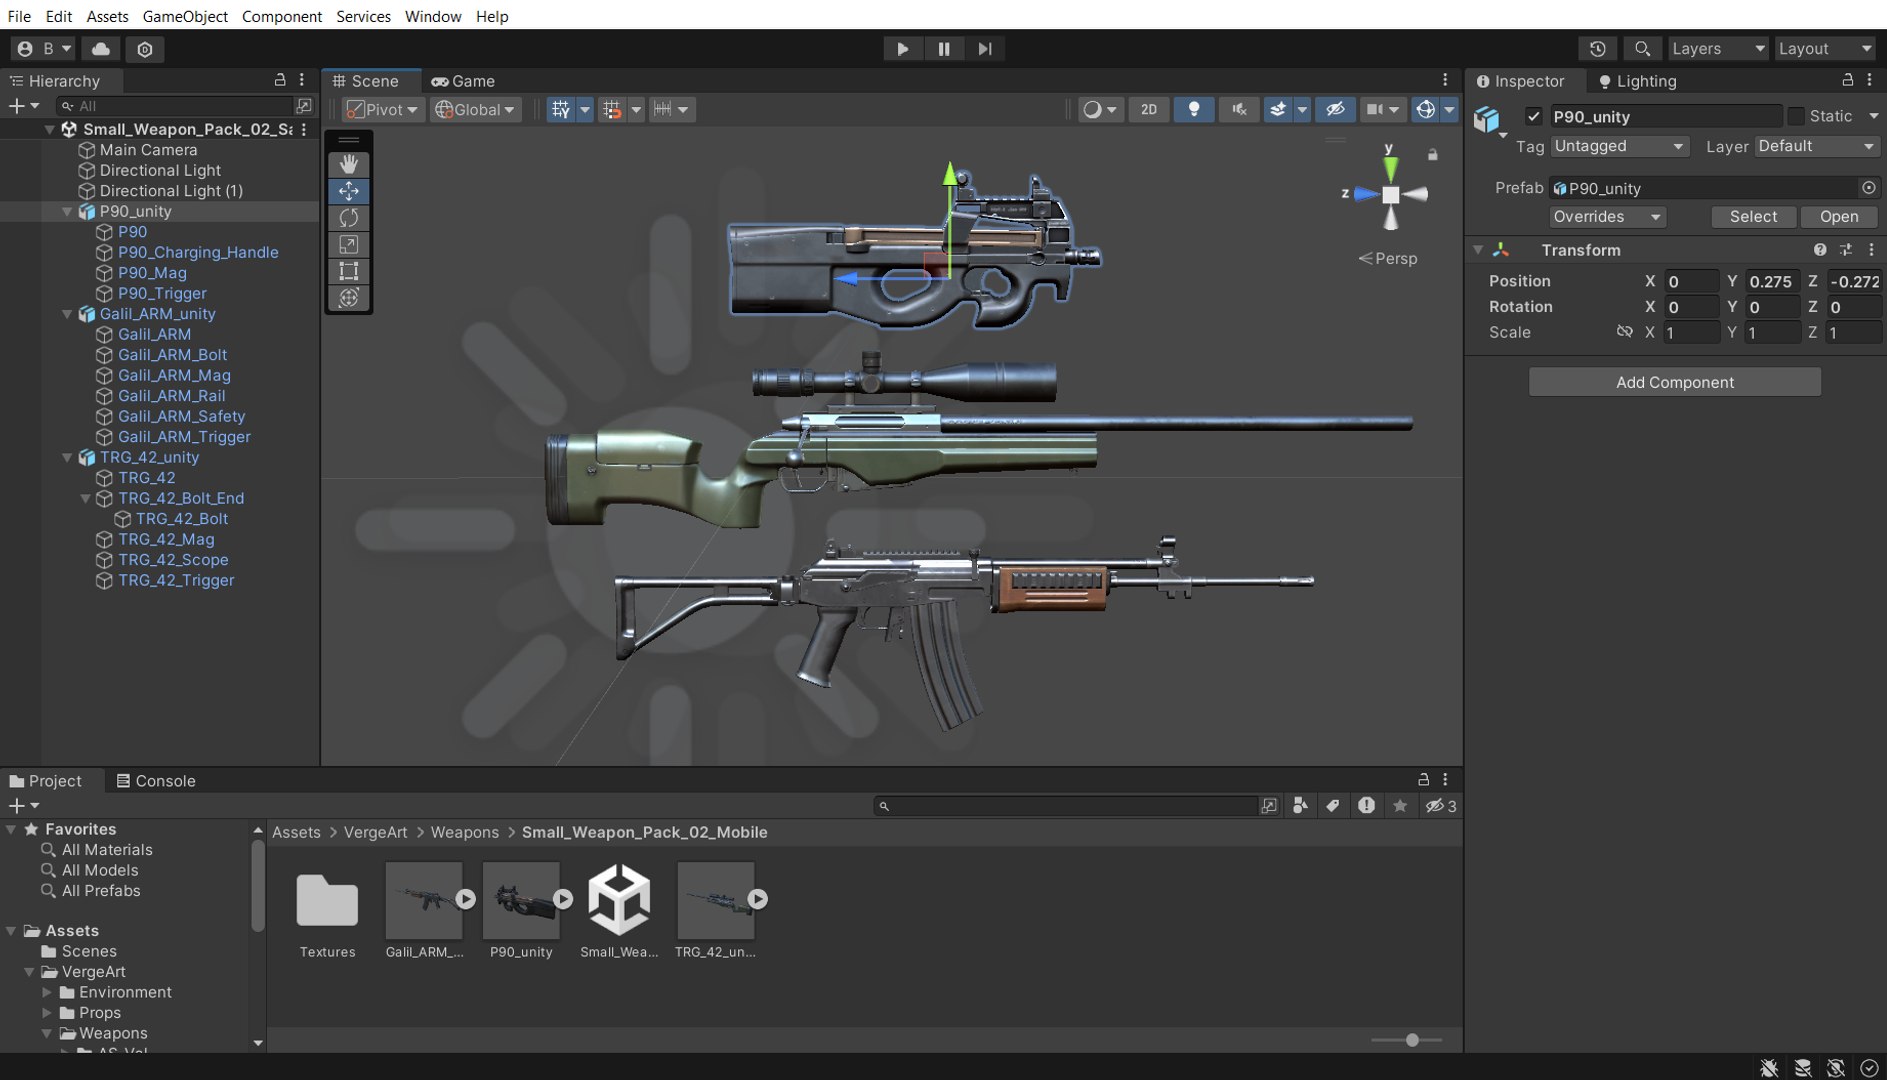Toggle scene audio mute
This screenshot has height=1080, width=1887.
click(x=1239, y=109)
